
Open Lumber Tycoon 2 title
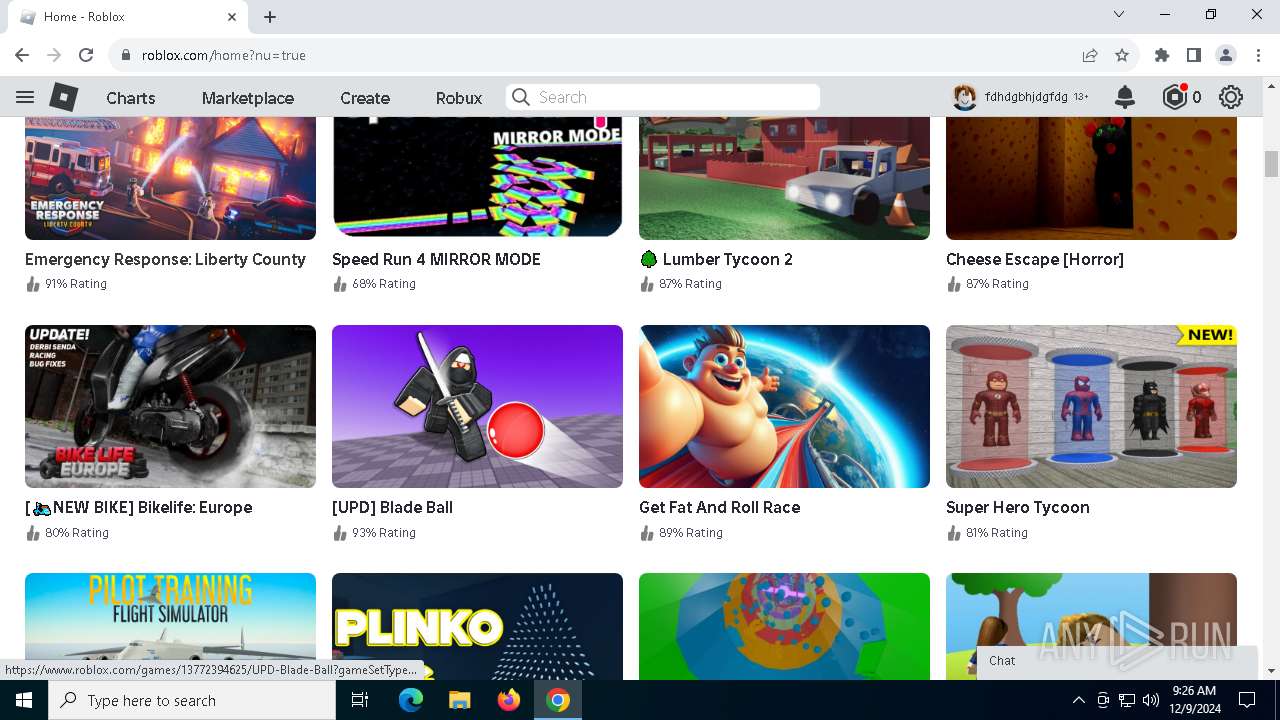[716, 259]
